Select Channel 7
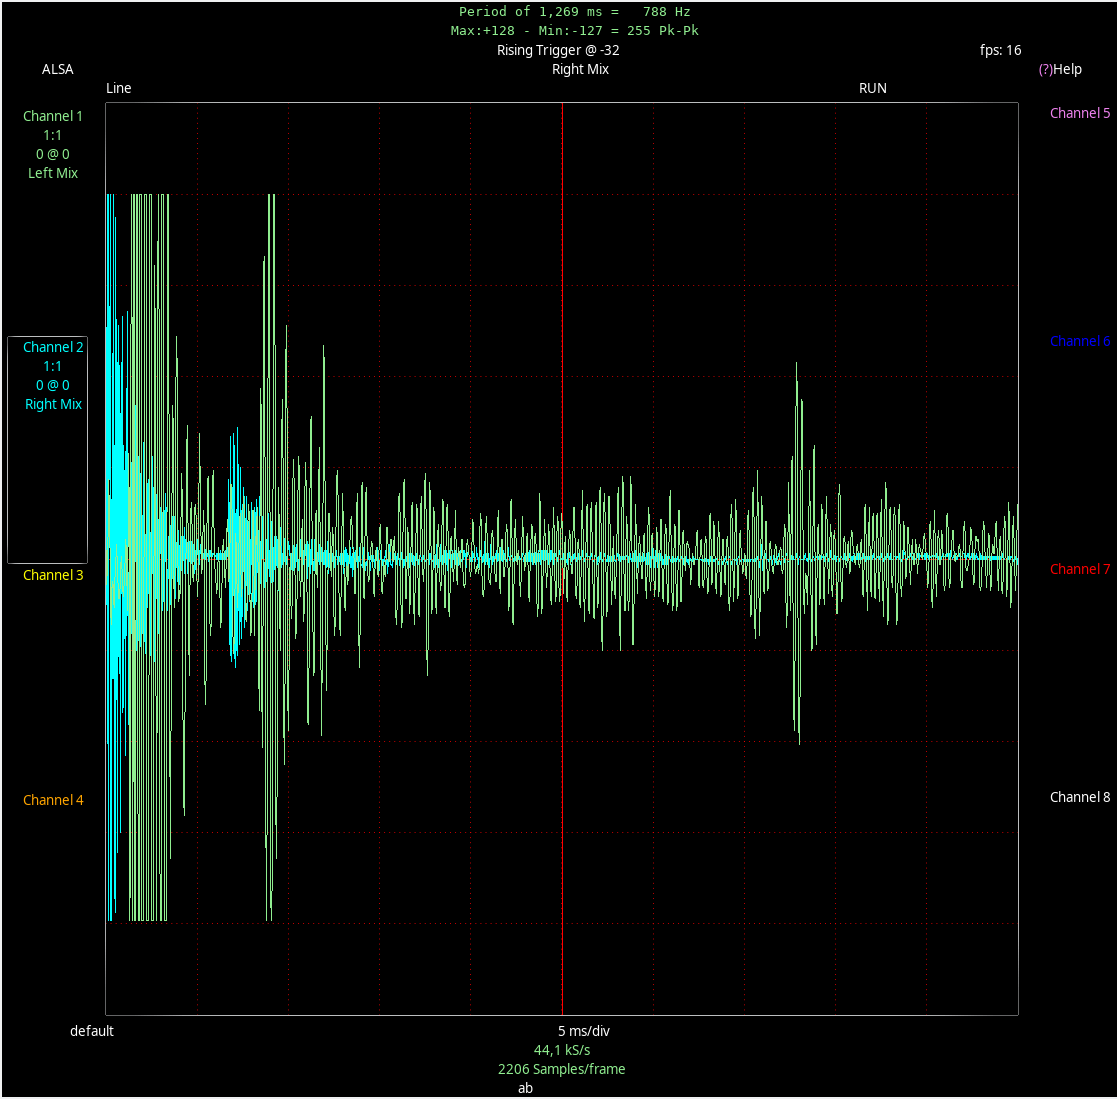 point(1080,569)
